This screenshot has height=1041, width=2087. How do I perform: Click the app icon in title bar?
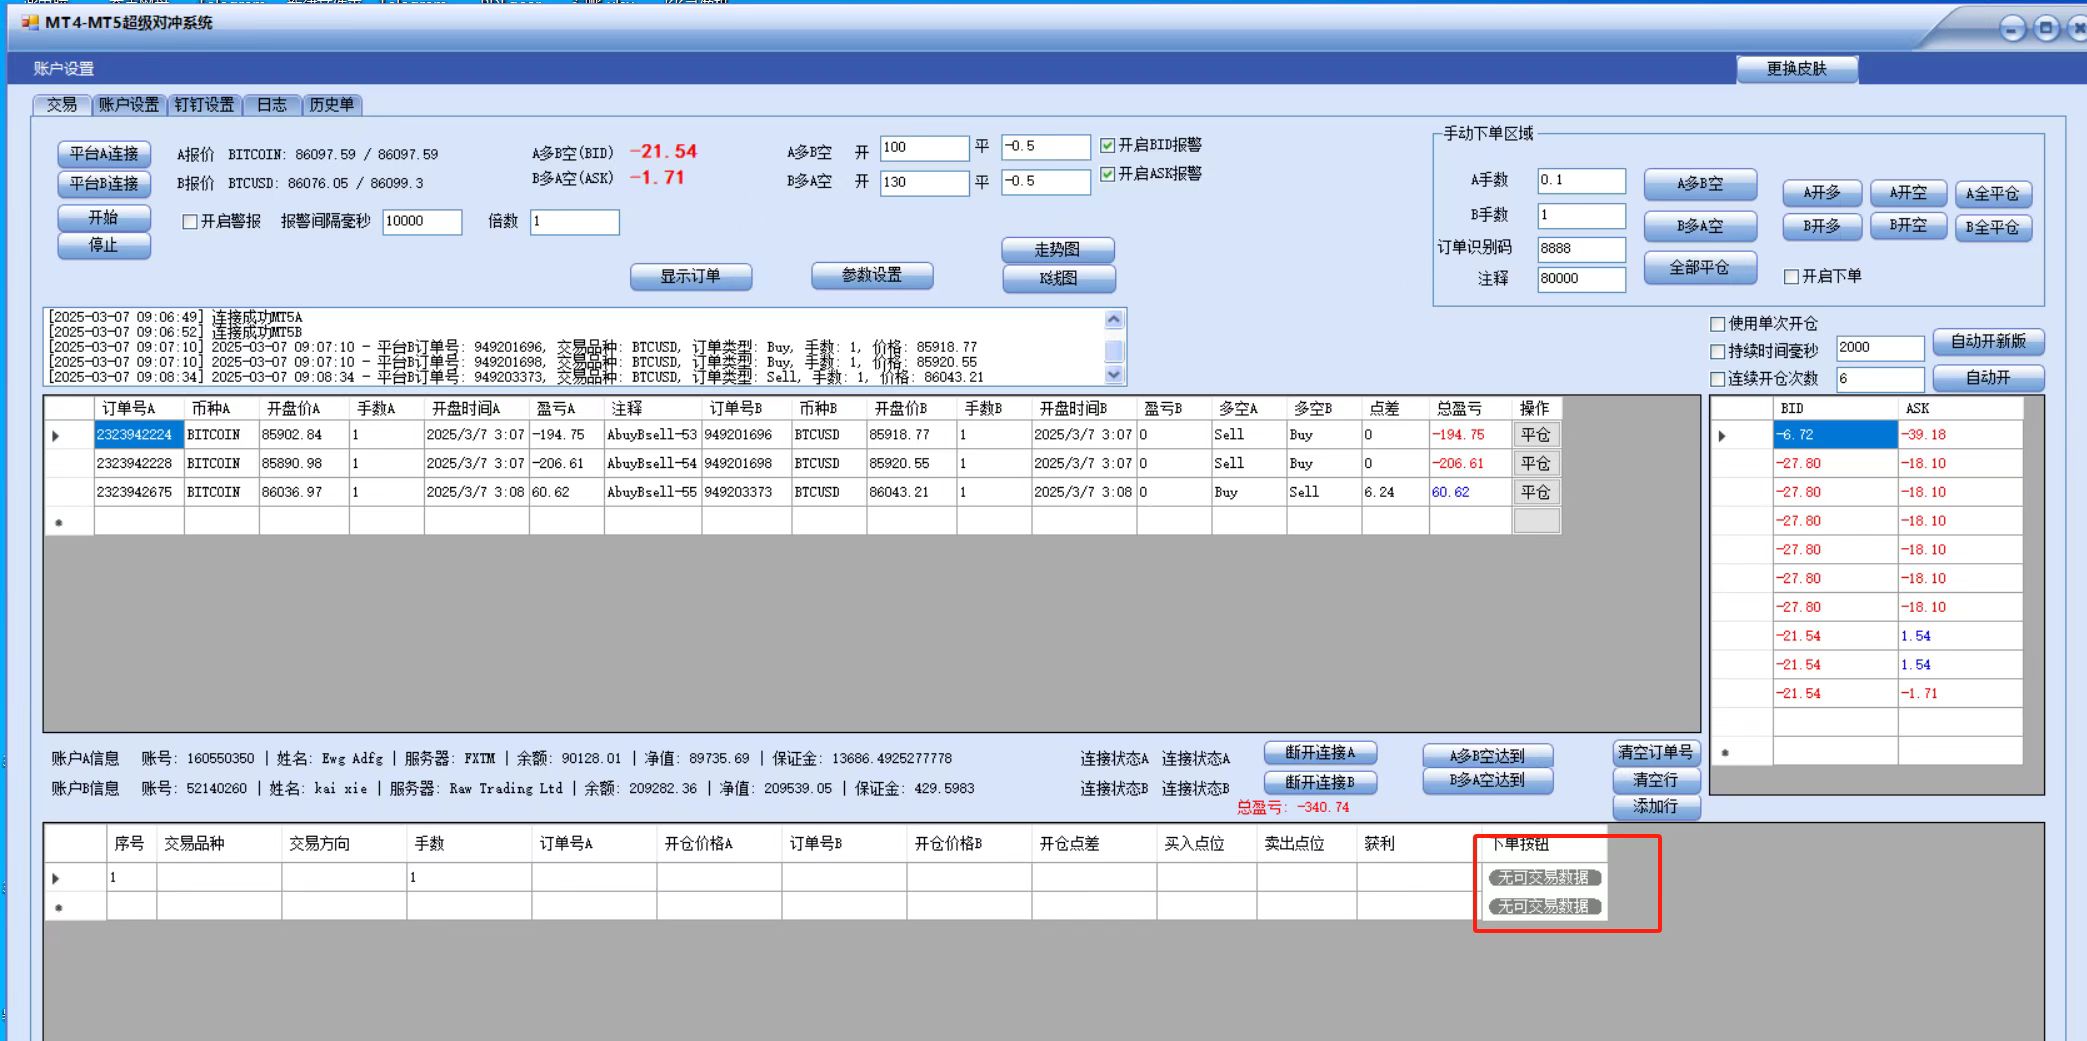coord(30,22)
